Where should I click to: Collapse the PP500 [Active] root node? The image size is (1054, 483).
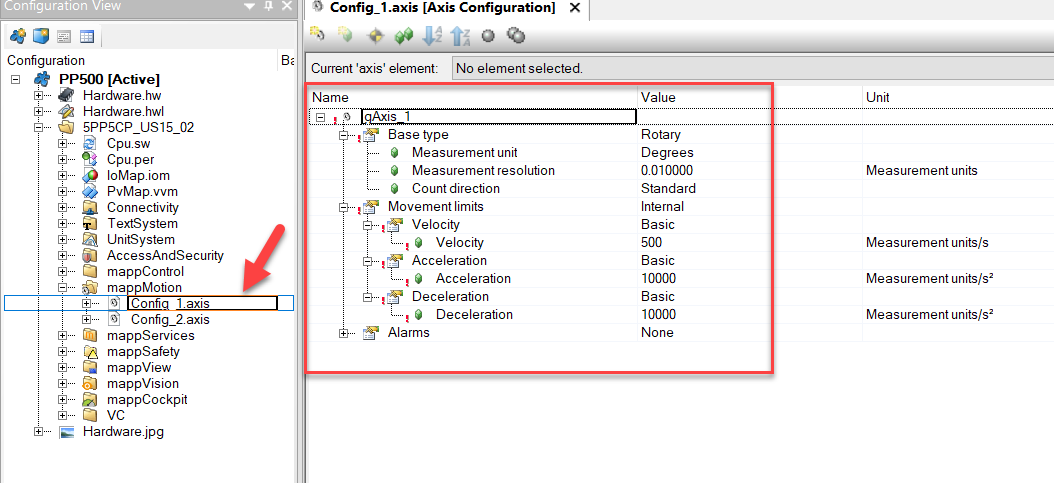[15, 79]
